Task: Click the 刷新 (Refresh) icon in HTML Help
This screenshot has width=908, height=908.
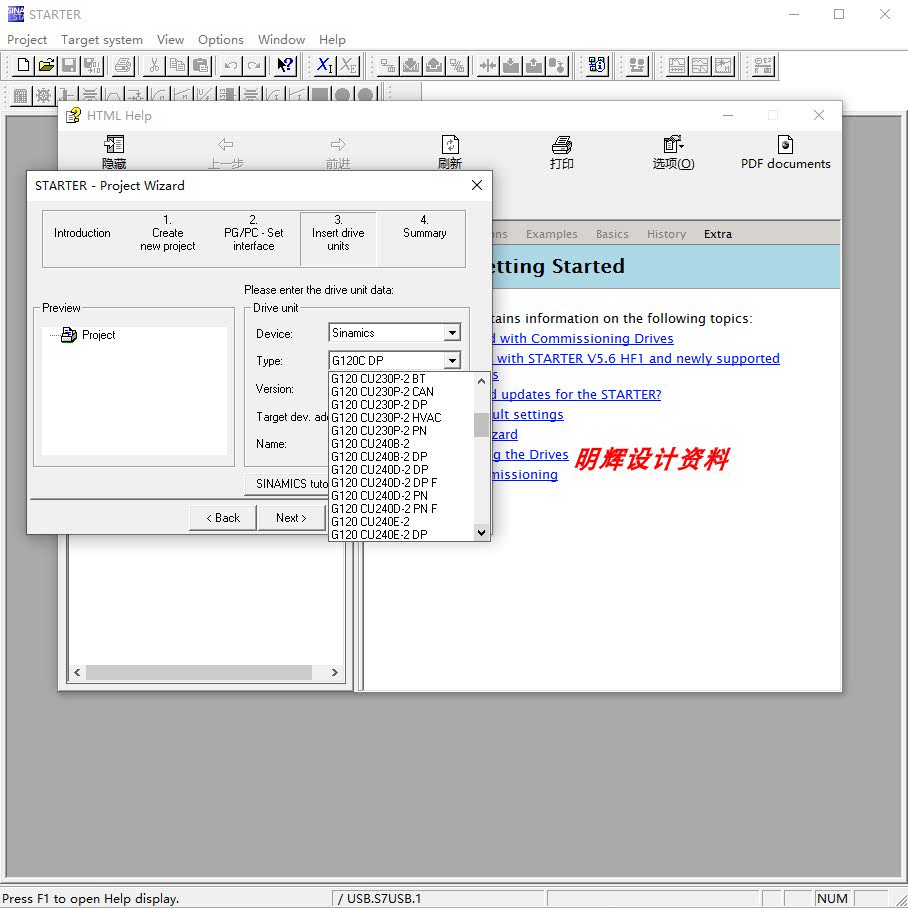Action: tap(450, 152)
